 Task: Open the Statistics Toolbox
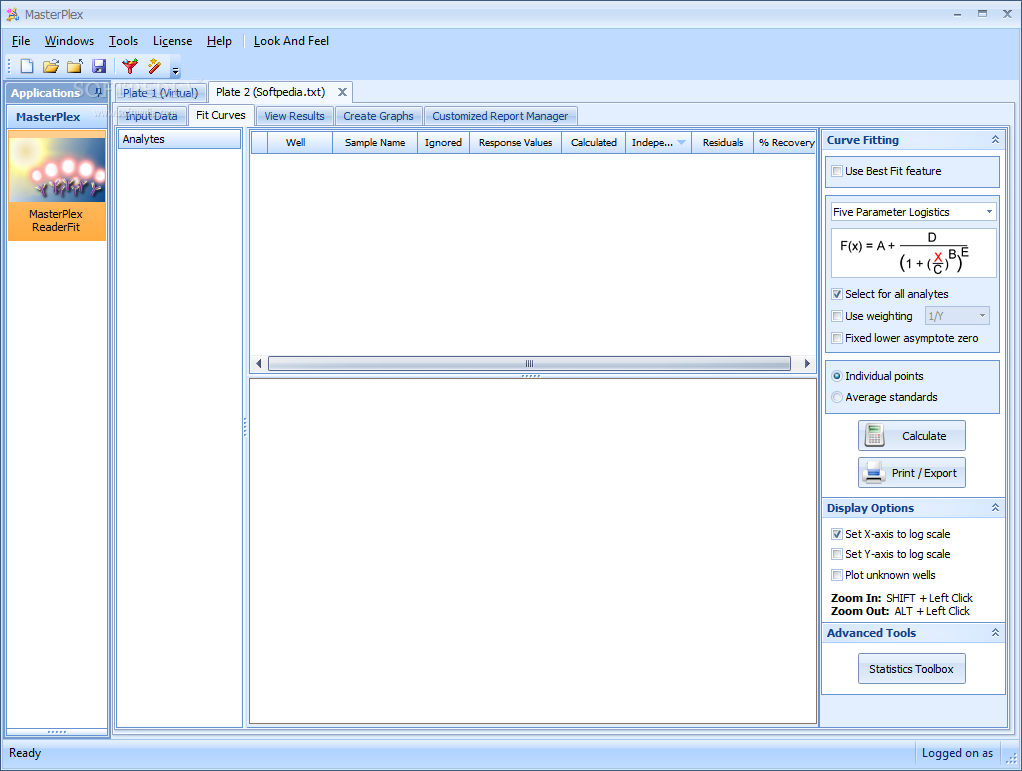911,669
